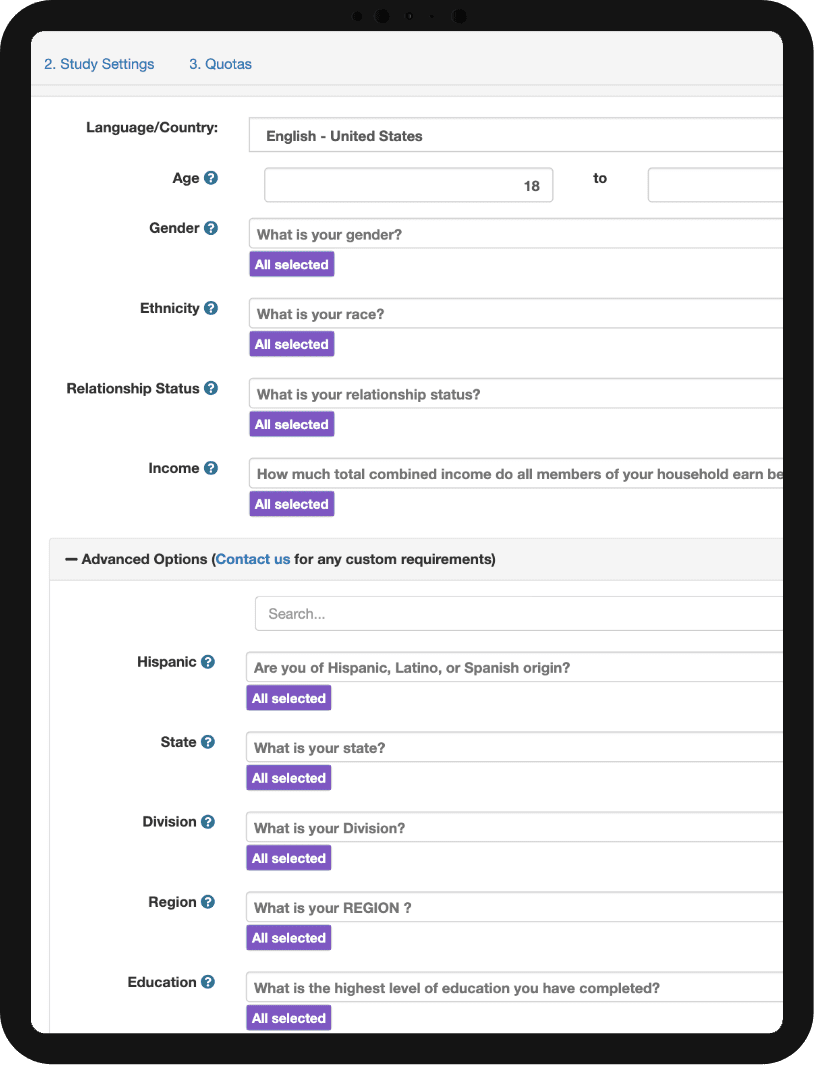Open the Income help icon
Screen dimensions: 814x1065
[210, 467]
